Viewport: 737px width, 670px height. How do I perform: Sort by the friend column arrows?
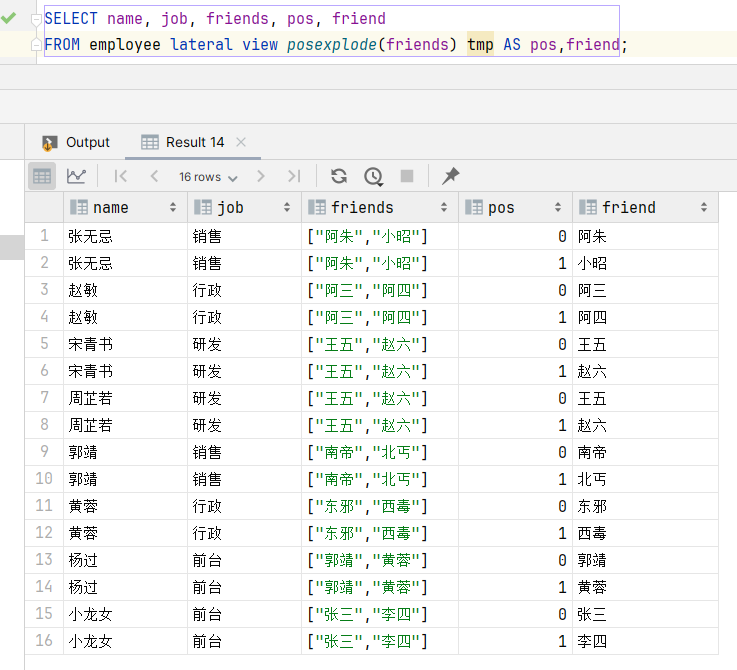click(x=704, y=207)
